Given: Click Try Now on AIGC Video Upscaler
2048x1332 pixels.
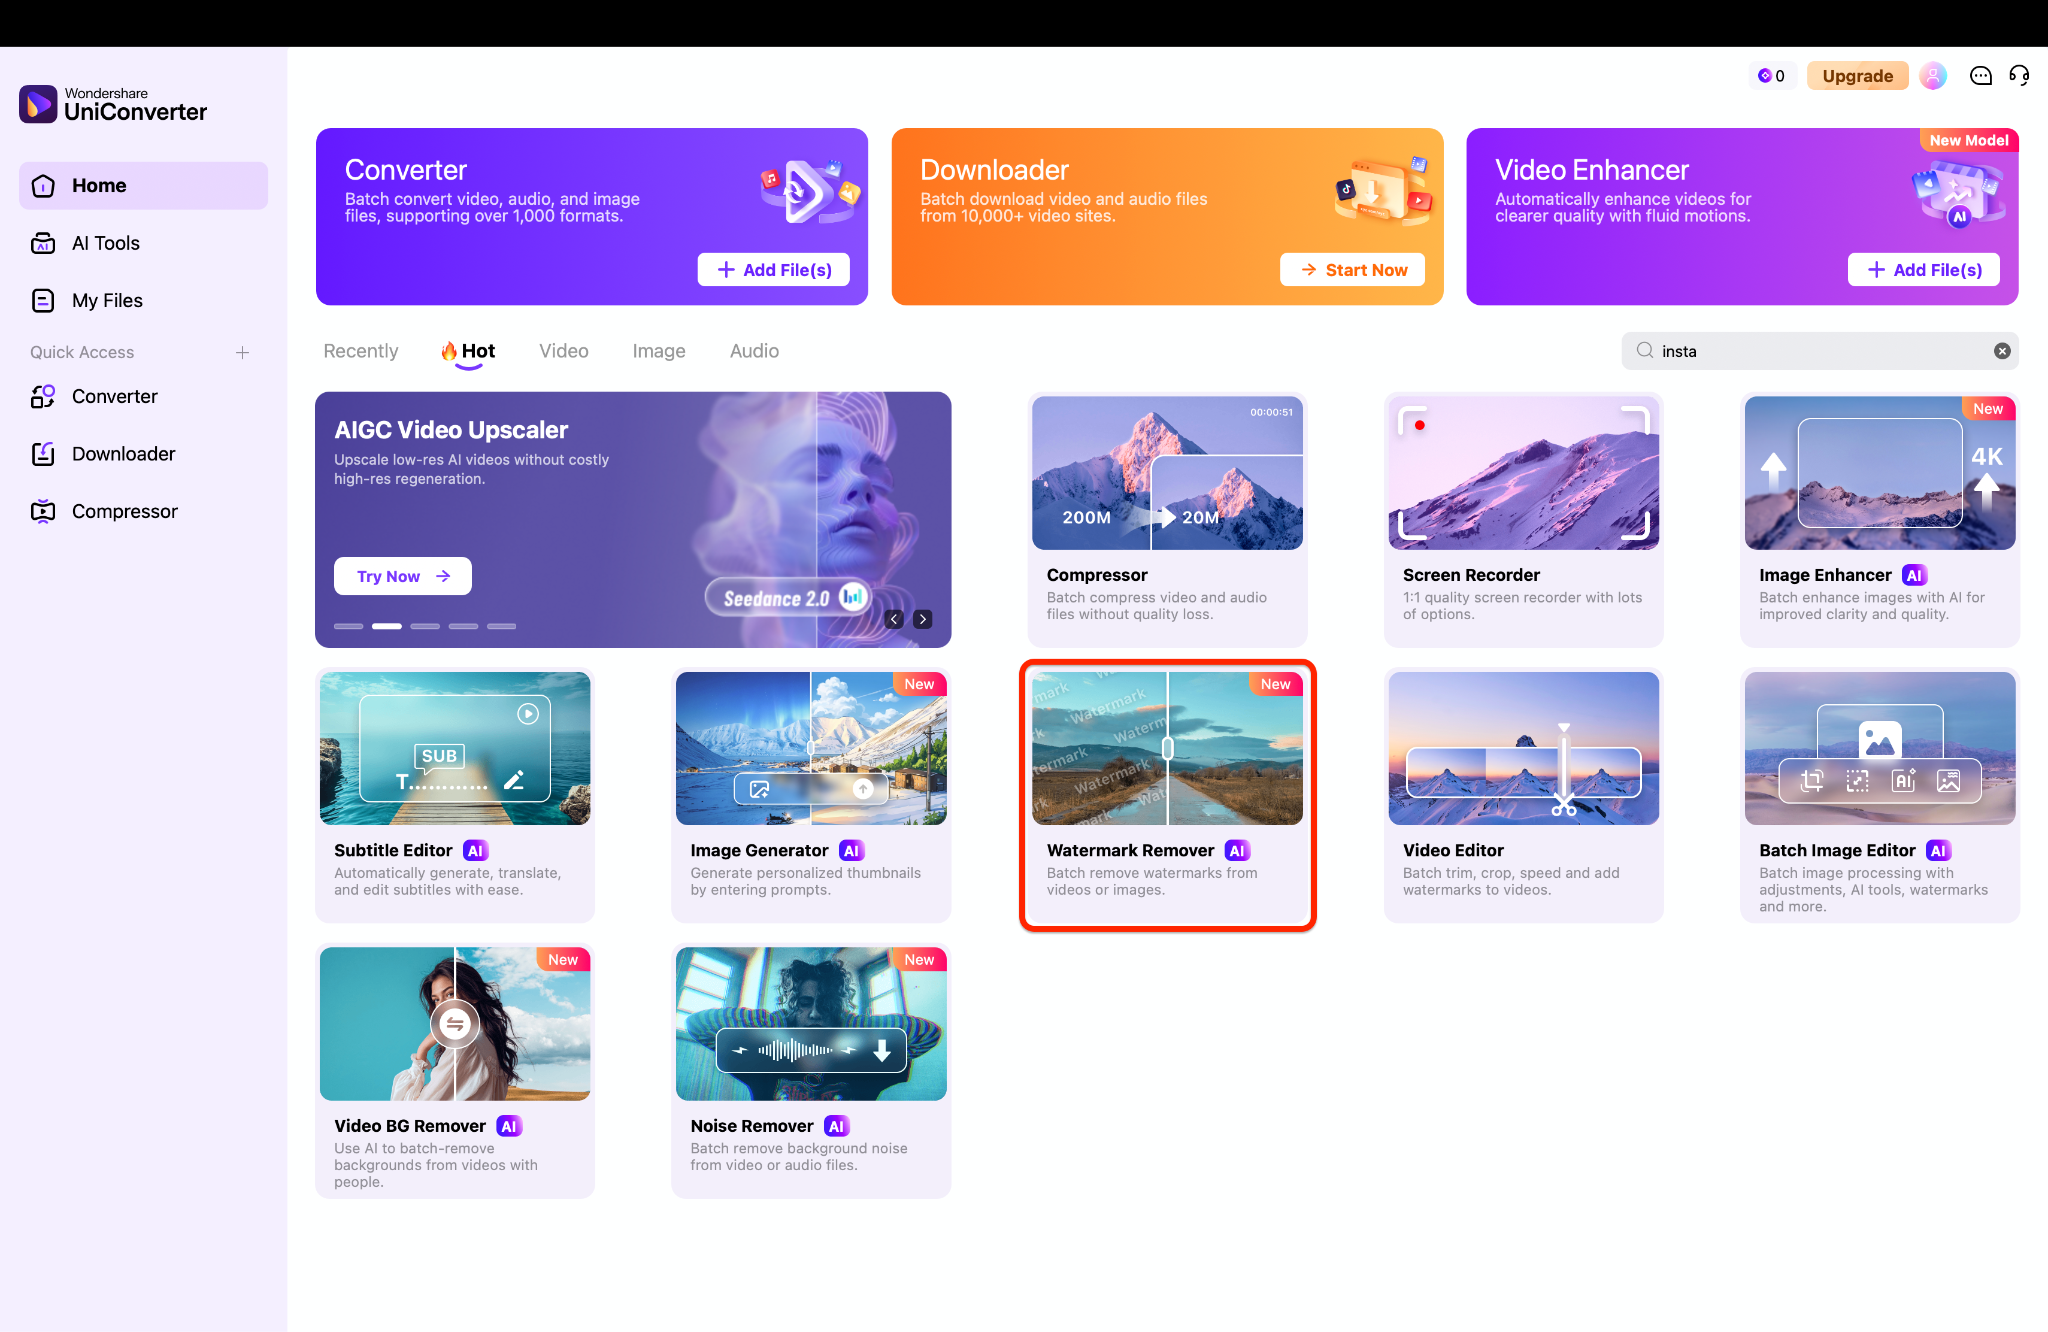Looking at the screenshot, I should click(x=403, y=576).
